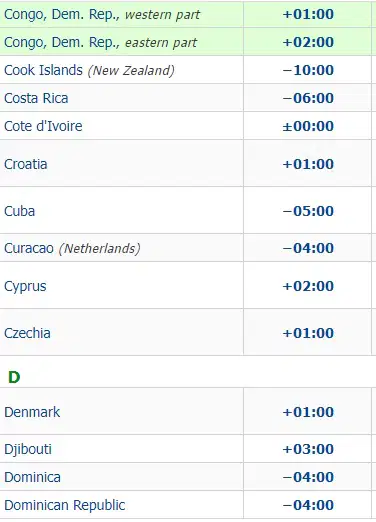Choose Cuba from the country list
This screenshot has width=376, height=522.
19,211
